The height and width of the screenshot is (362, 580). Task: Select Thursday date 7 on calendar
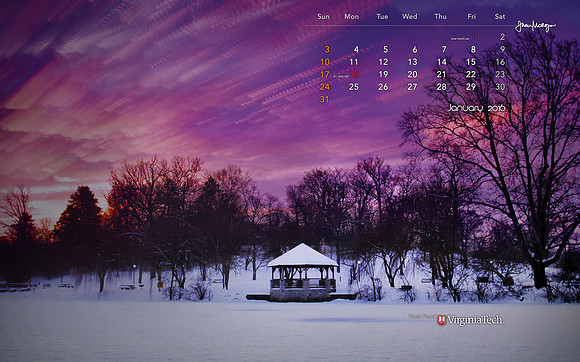coord(444,50)
